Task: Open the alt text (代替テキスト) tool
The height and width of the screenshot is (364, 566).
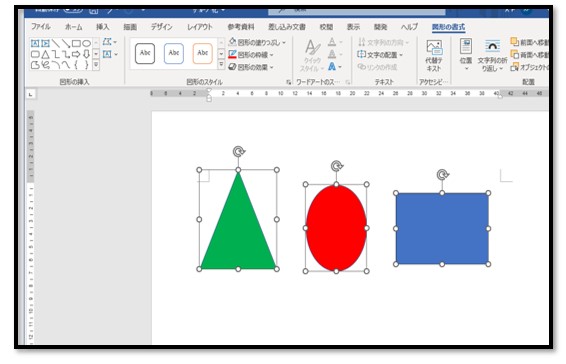Action: point(434,56)
